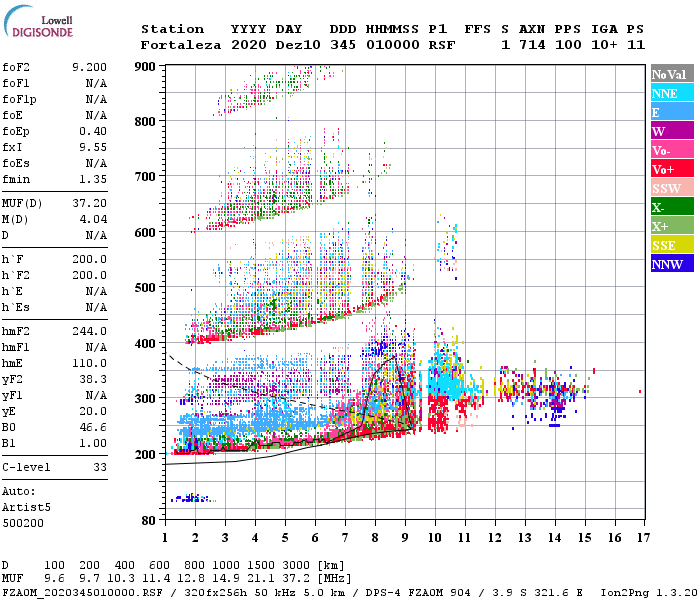Click the Ion2Png 1.3.20 version text
The height and width of the screenshot is (600, 700).
point(649,593)
